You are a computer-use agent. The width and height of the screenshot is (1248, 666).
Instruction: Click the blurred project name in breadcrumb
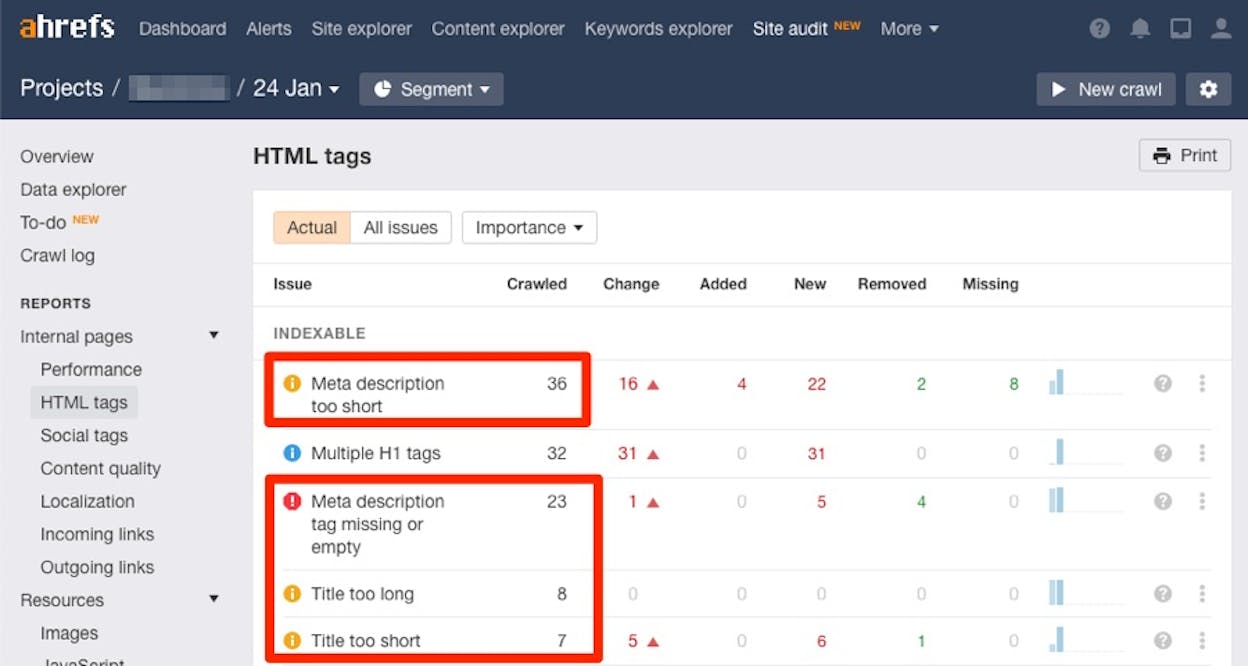pos(179,88)
